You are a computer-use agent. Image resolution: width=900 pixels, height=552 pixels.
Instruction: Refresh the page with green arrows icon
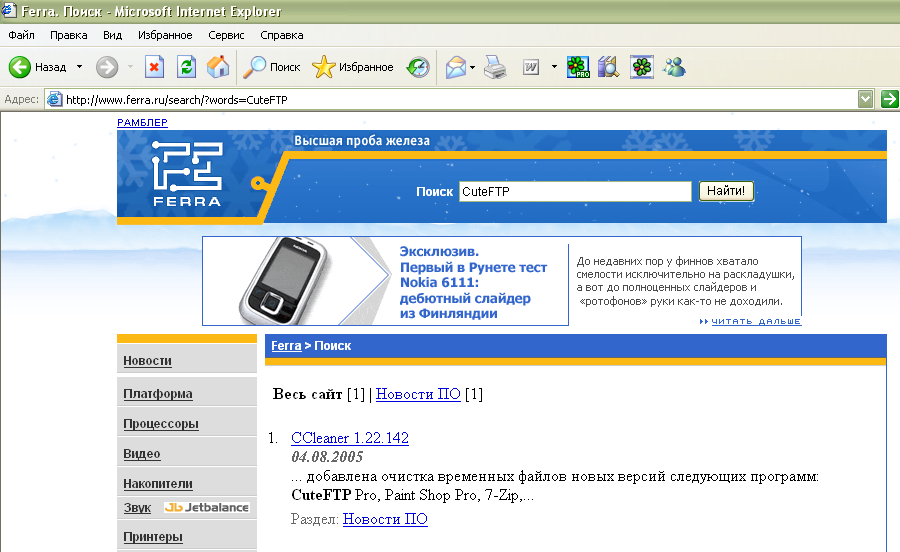click(x=186, y=67)
